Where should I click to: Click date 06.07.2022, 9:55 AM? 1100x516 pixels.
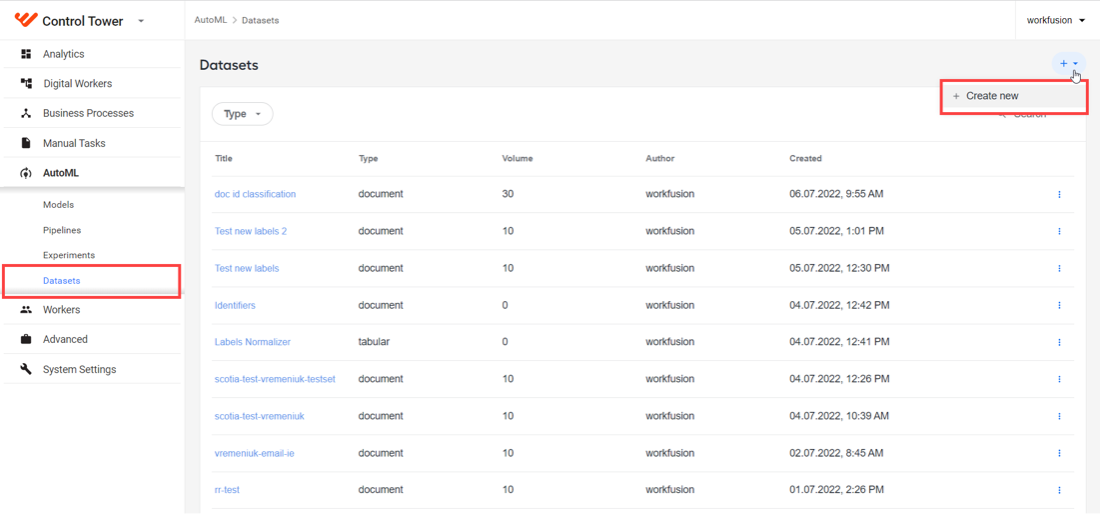click(836, 194)
